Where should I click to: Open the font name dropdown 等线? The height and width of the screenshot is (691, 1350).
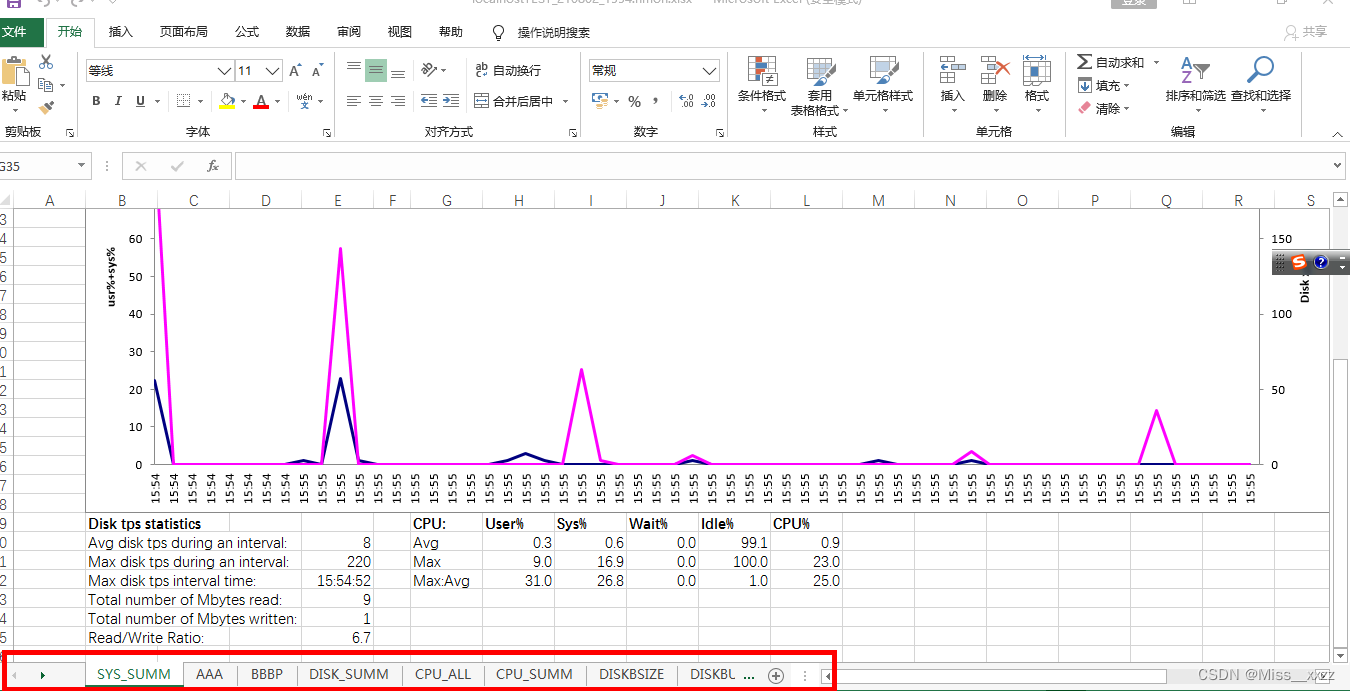225,71
